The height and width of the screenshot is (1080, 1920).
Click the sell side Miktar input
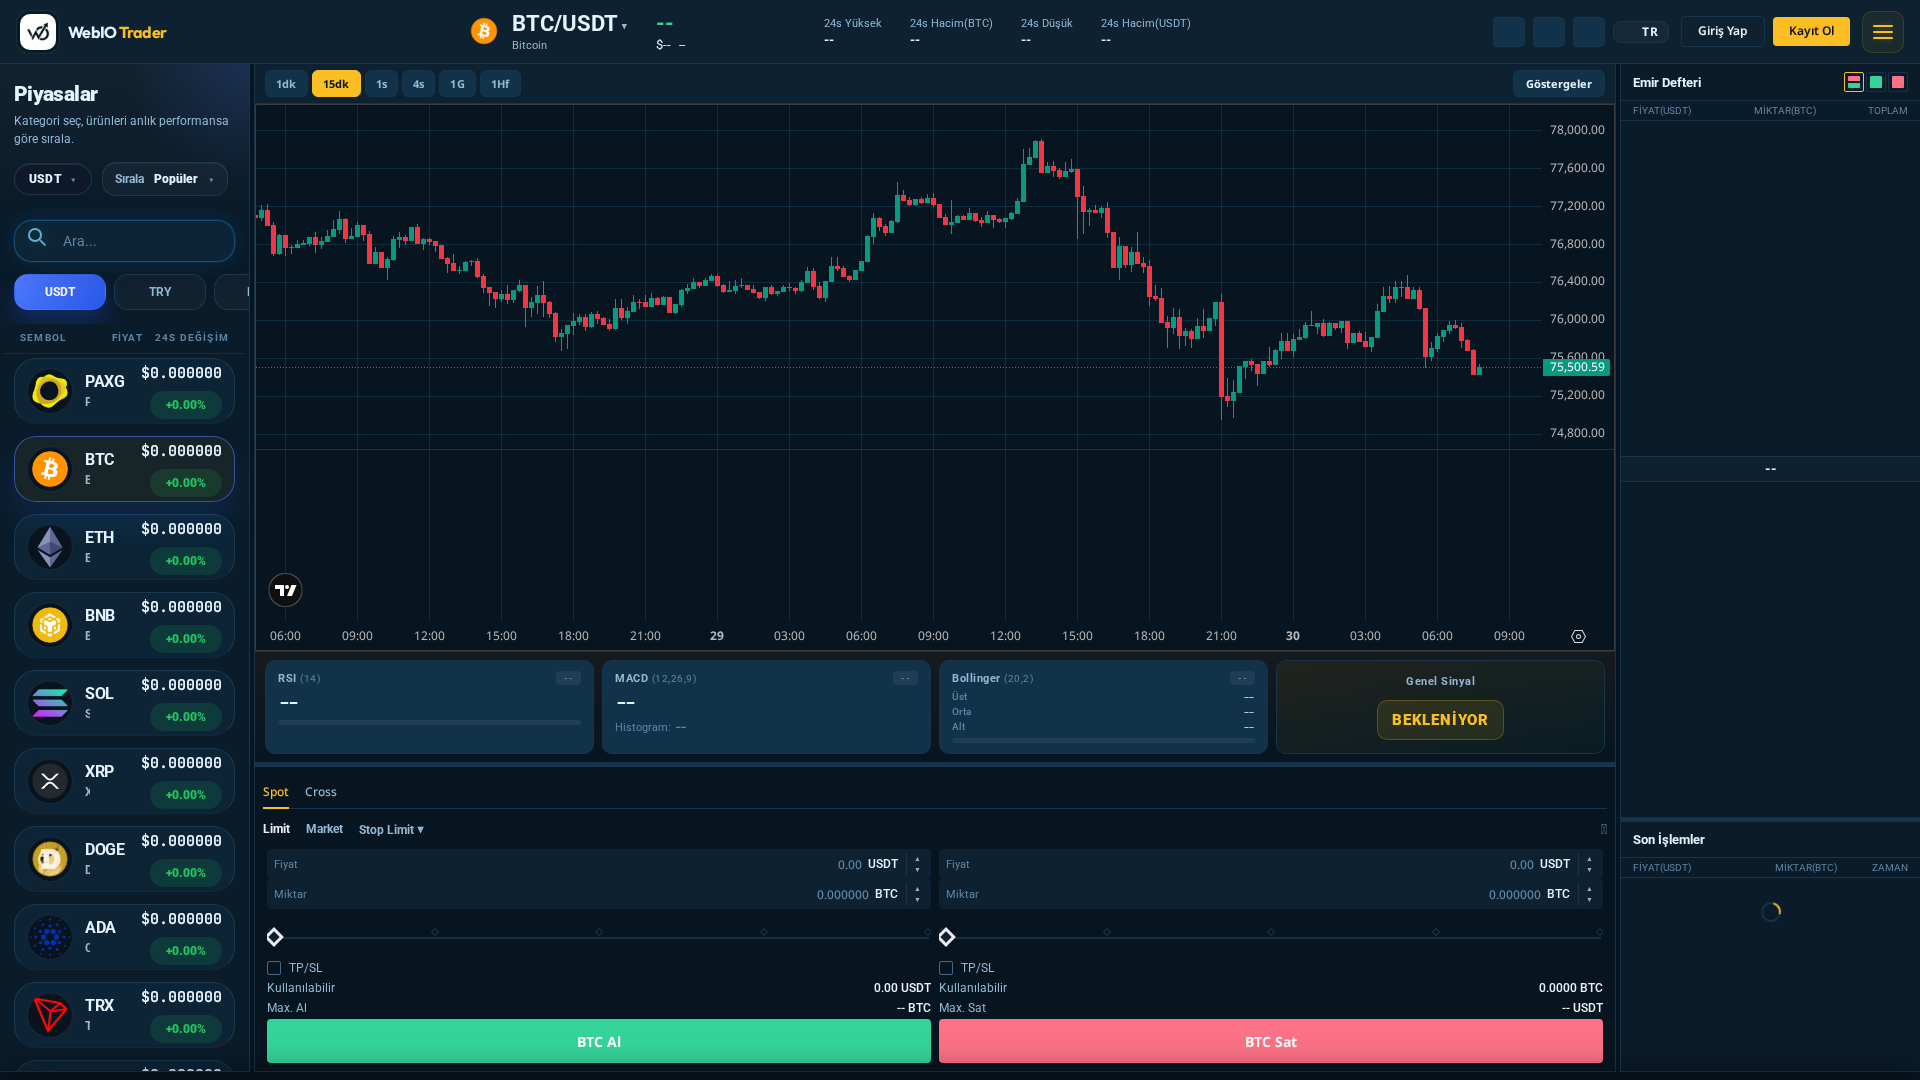click(1270, 894)
